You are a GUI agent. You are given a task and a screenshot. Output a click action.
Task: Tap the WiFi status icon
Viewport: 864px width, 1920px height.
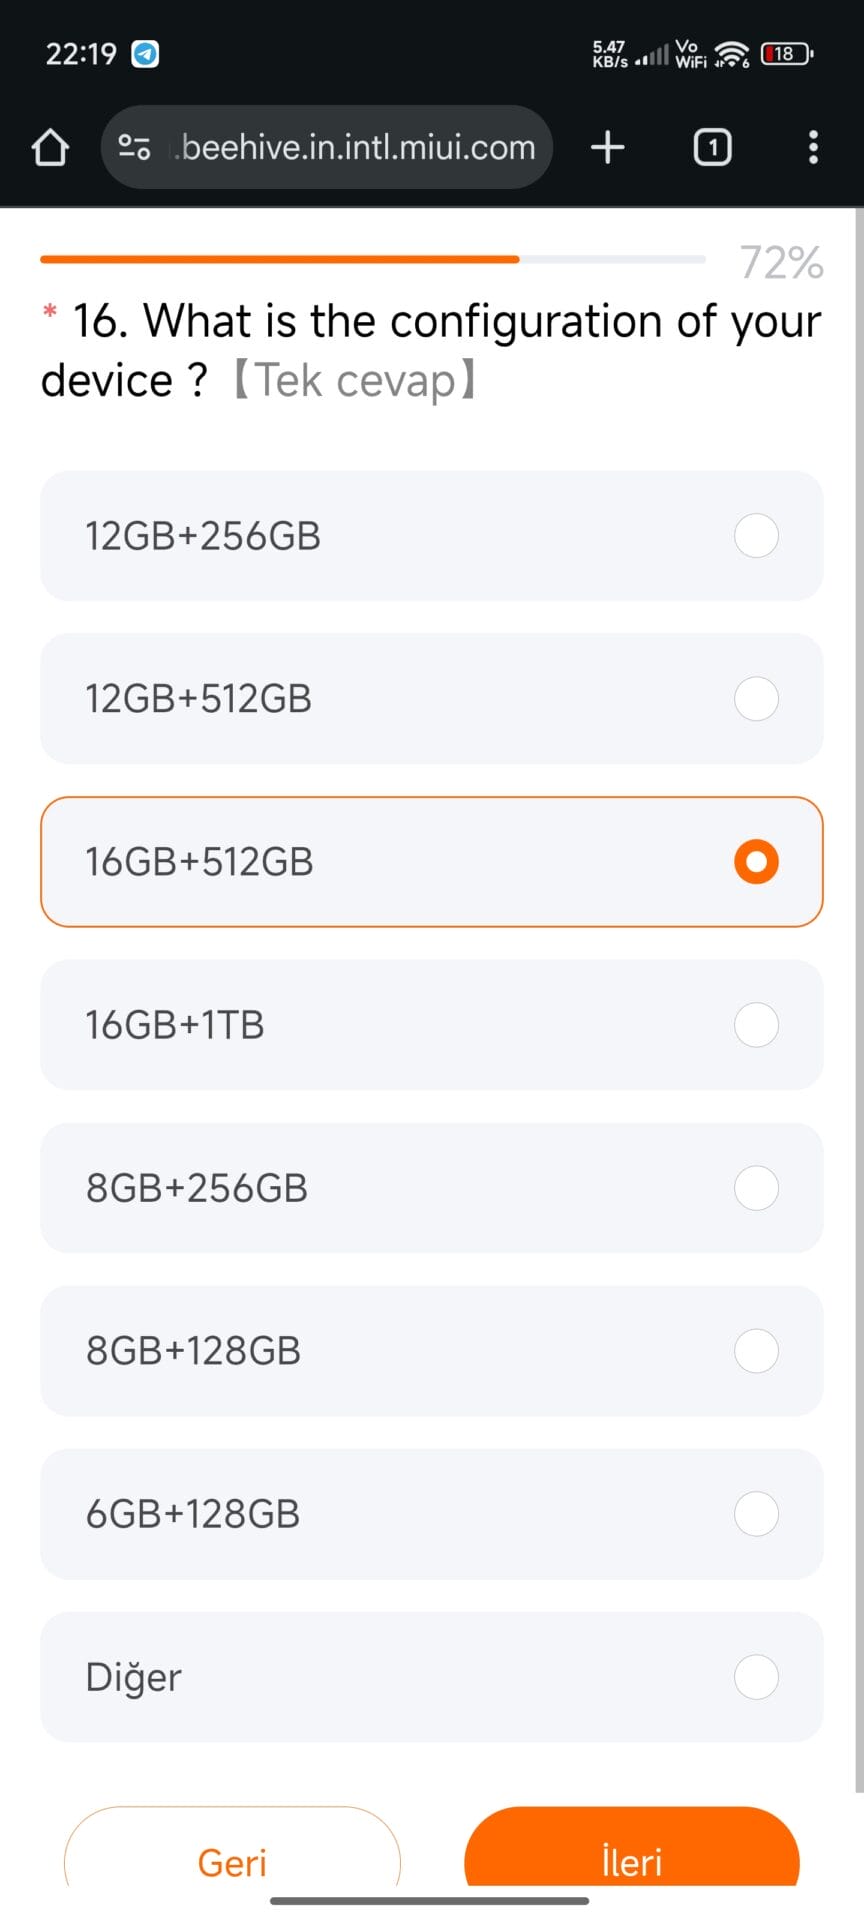tap(732, 54)
